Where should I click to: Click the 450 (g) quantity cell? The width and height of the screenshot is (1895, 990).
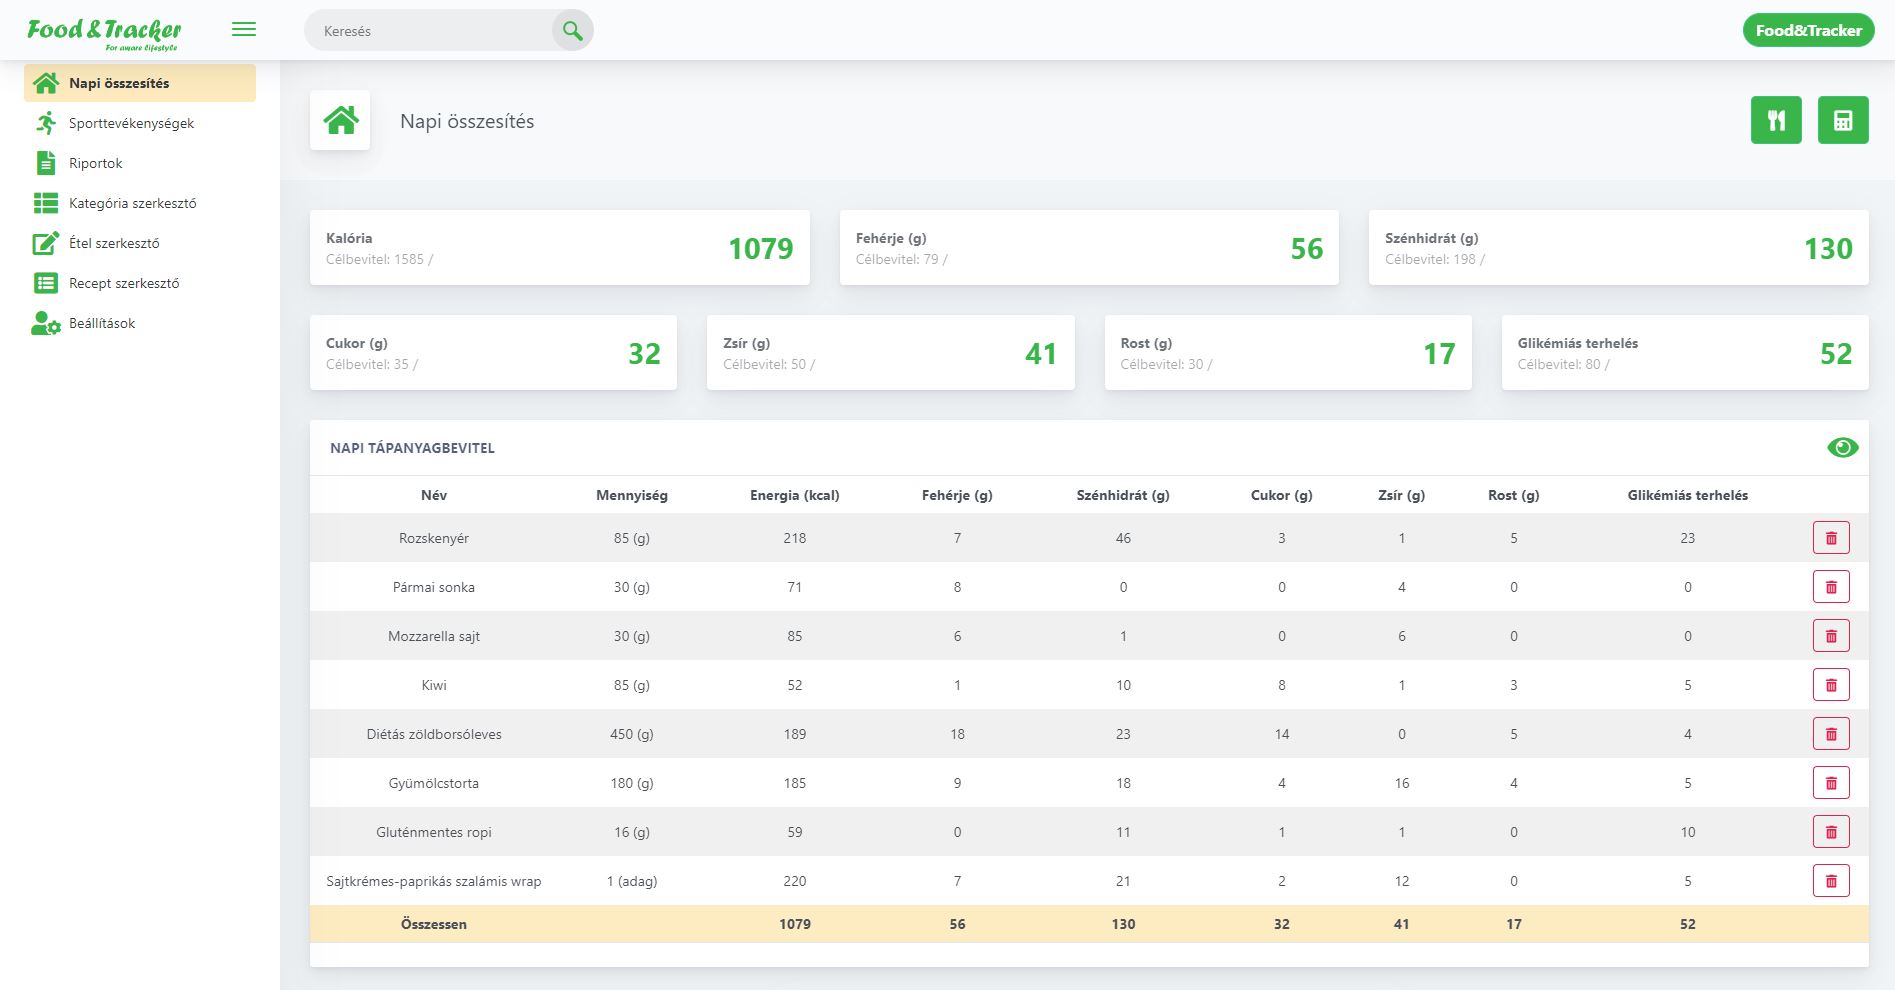pos(632,734)
